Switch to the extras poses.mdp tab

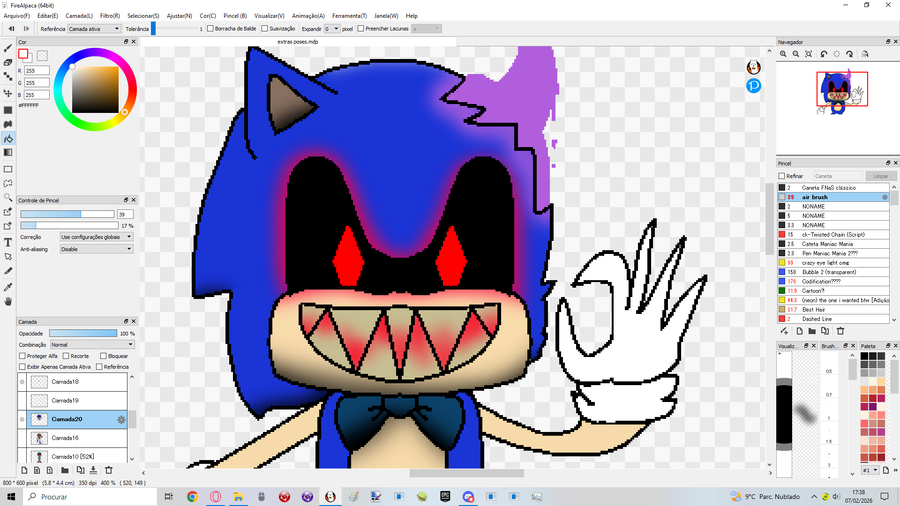click(298, 42)
